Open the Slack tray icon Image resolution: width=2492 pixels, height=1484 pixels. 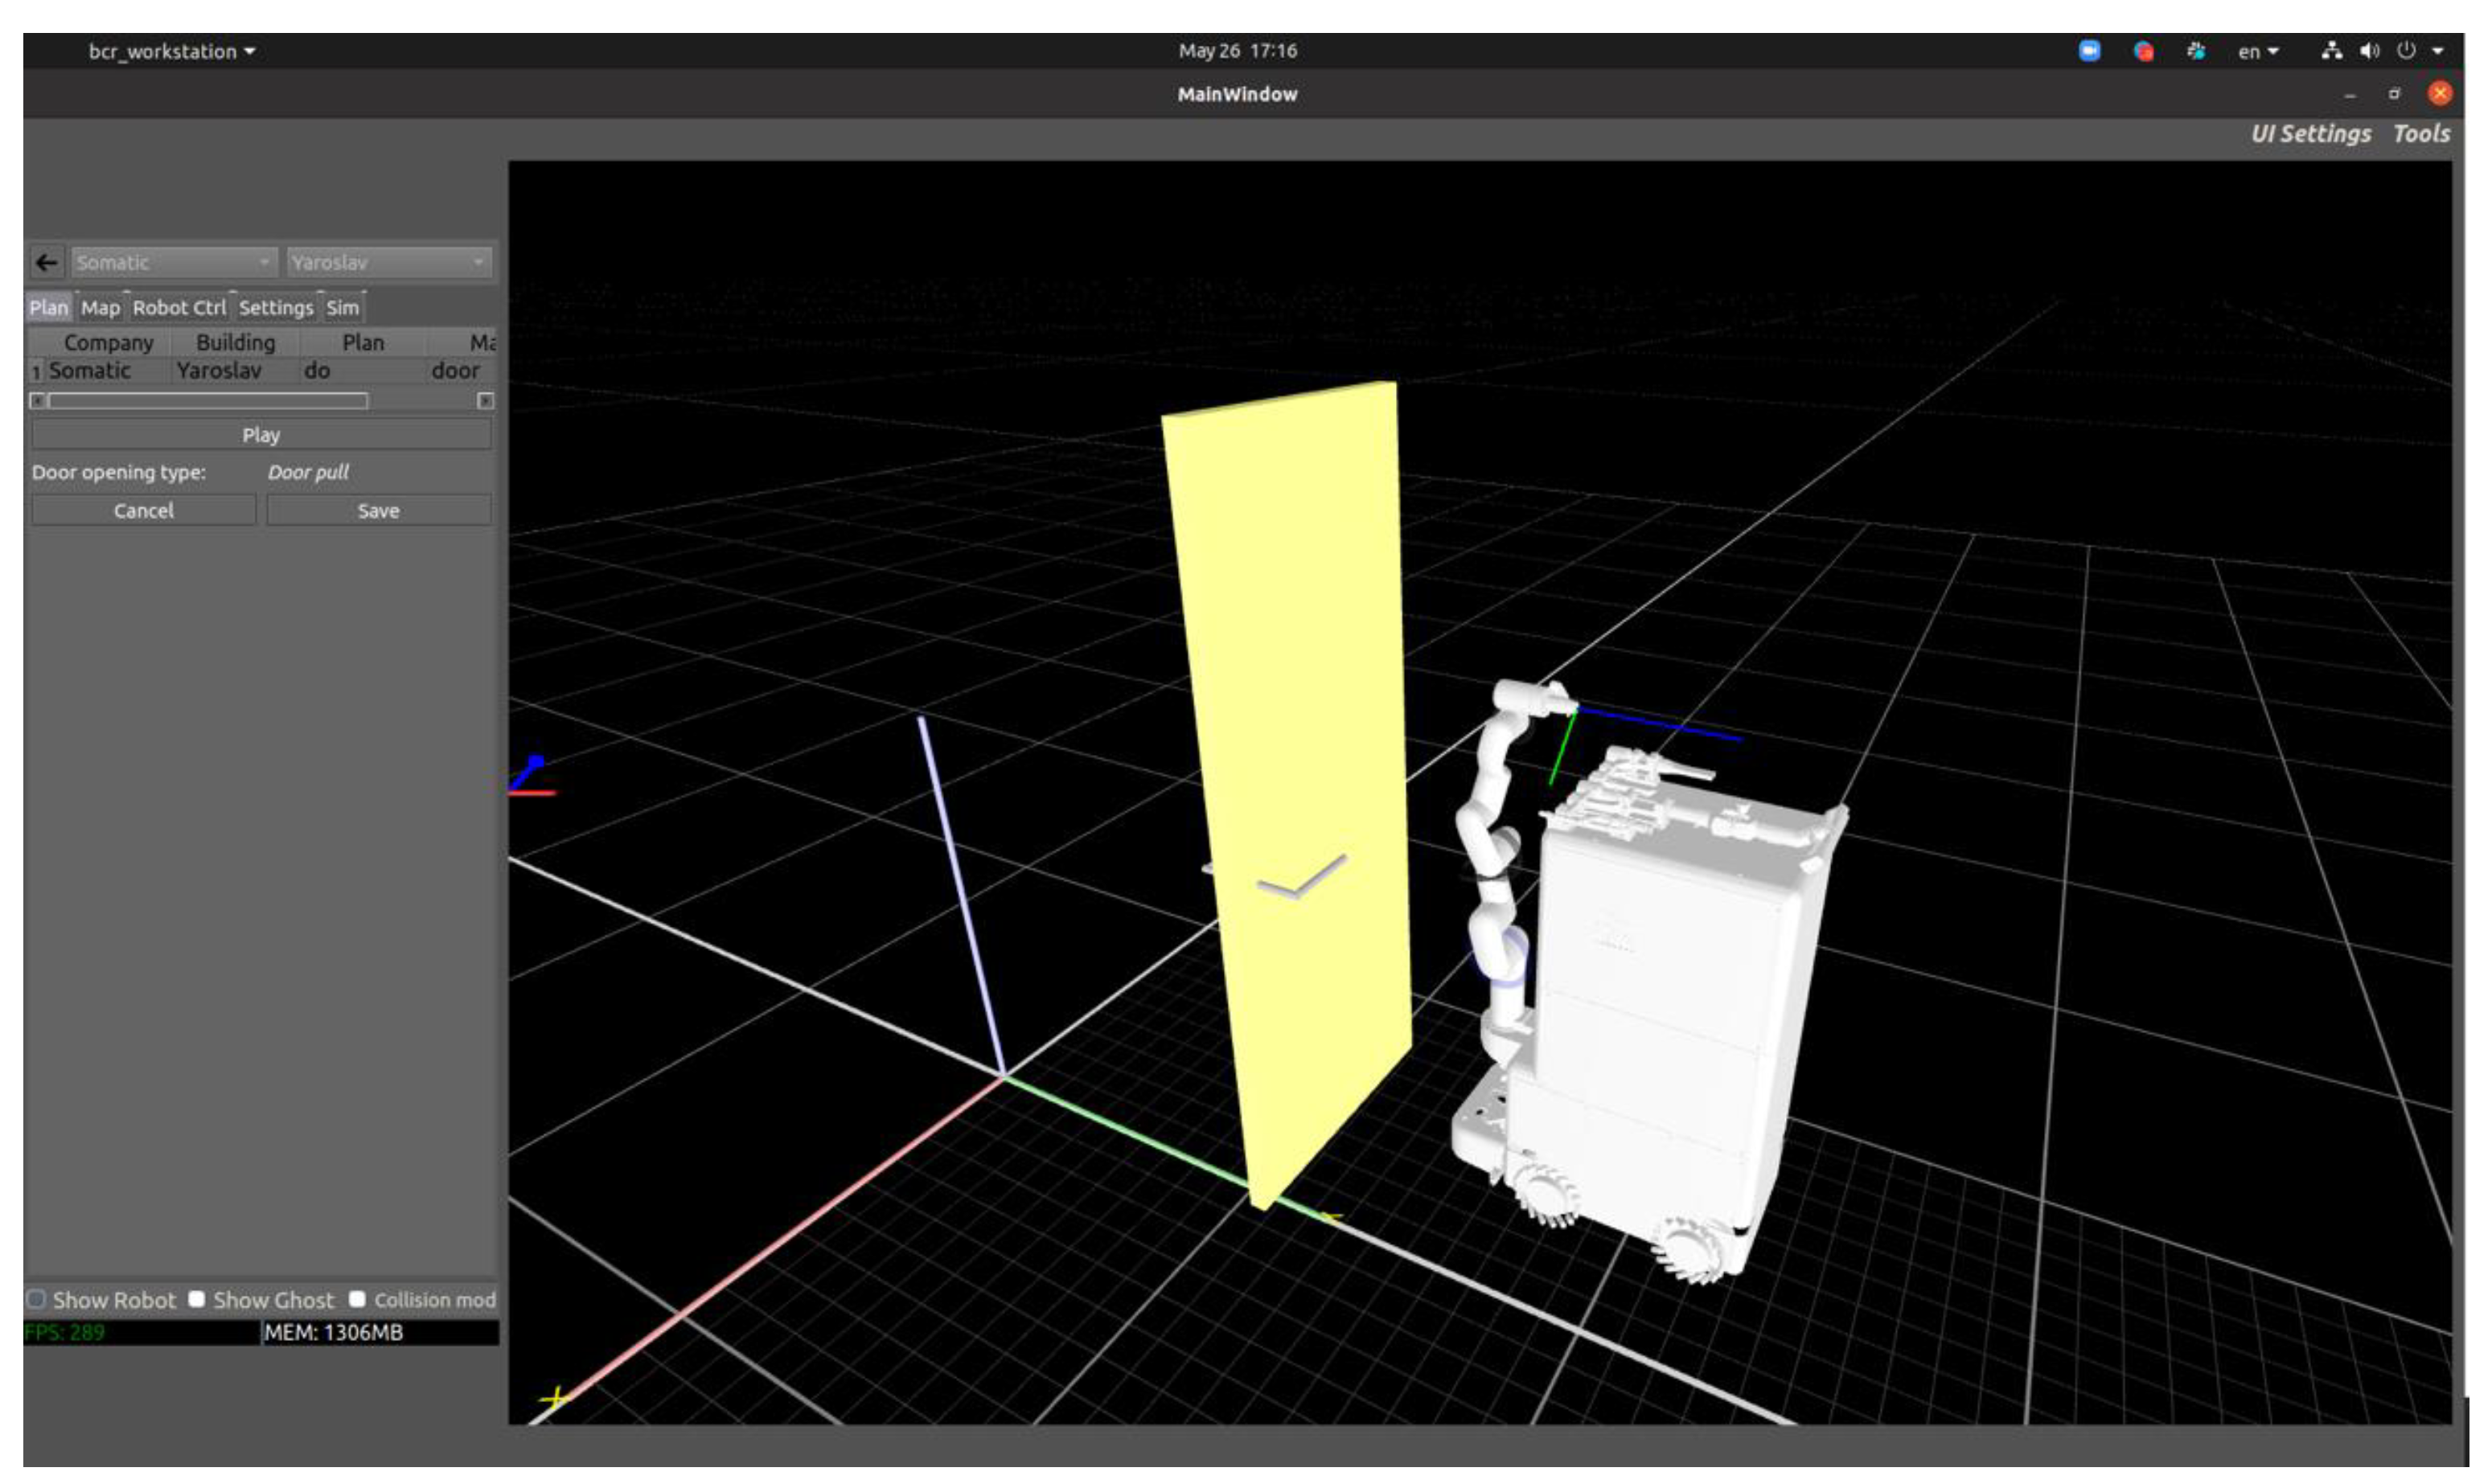(2196, 51)
